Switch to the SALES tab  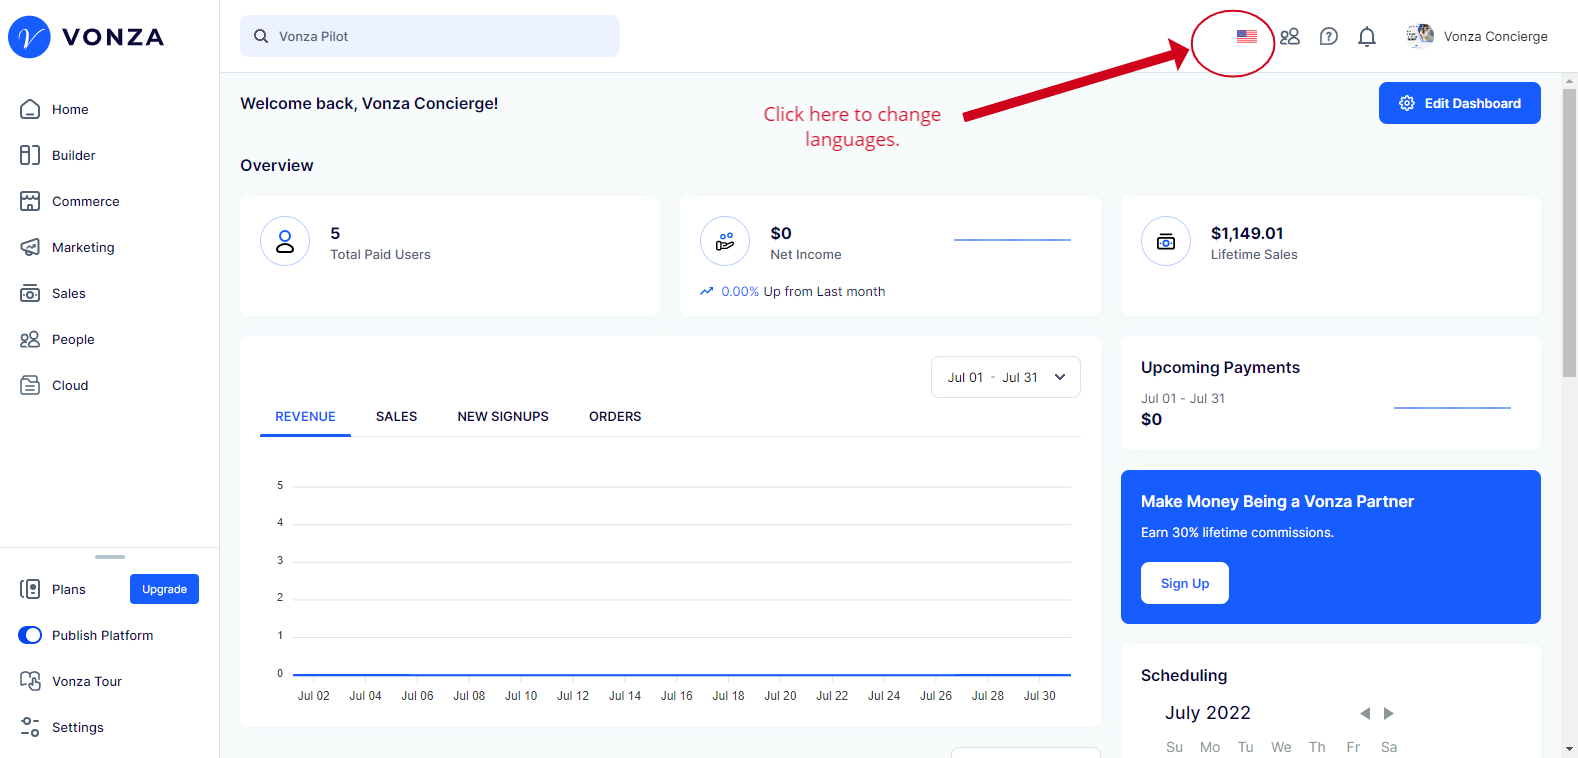(x=396, y=416)
